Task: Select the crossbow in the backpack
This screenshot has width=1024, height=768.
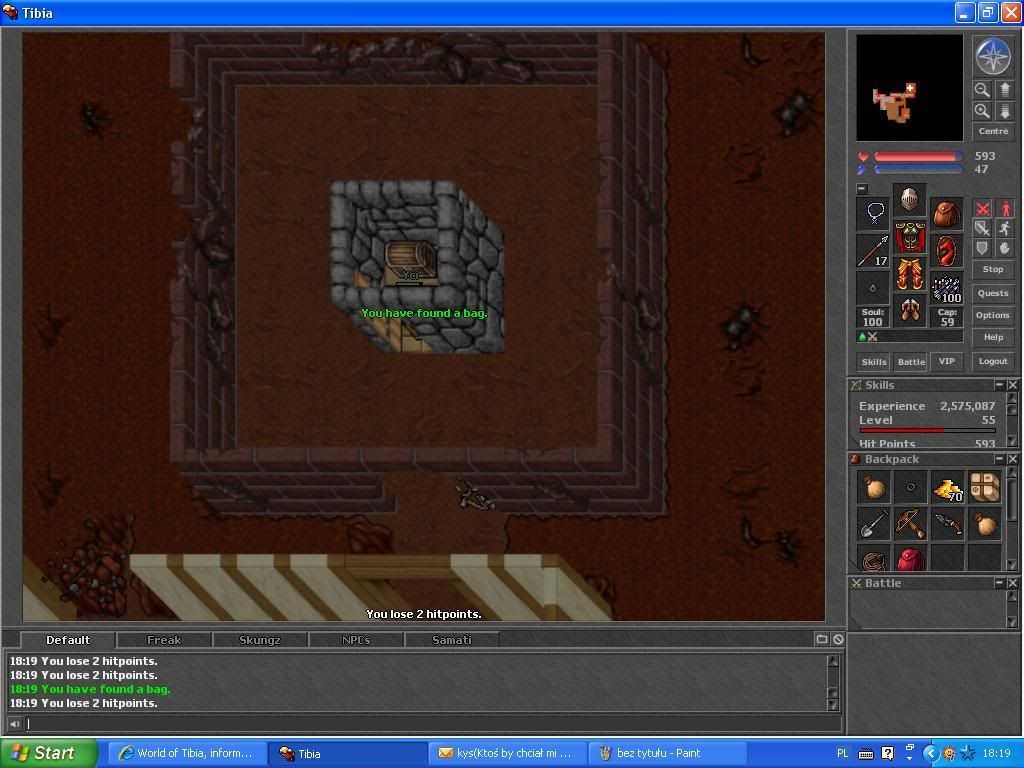Action: tap(910, 524)
